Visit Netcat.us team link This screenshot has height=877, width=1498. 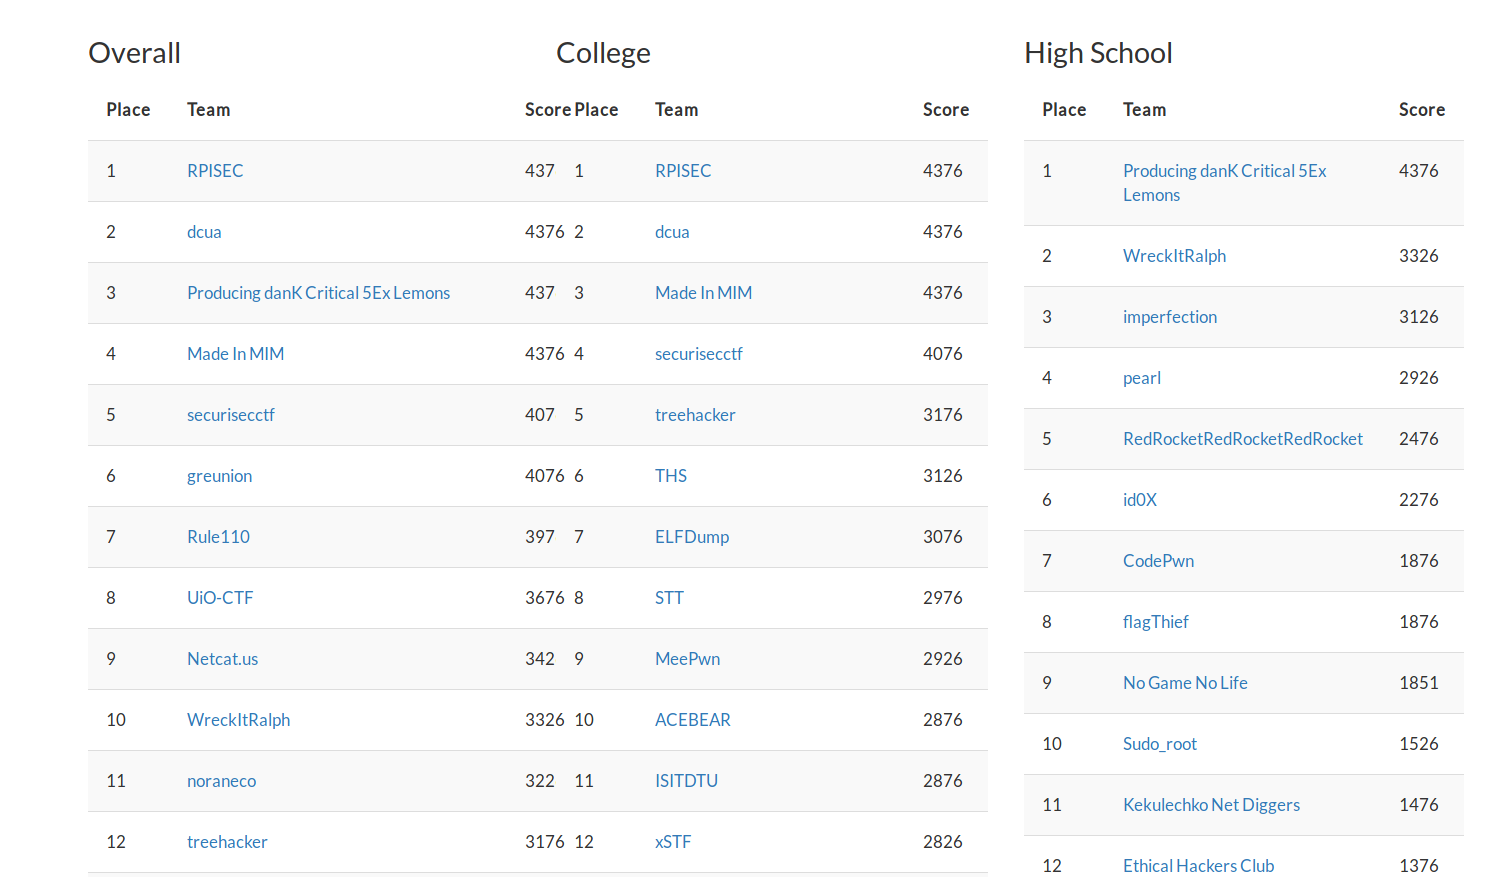pyautogui.click(x=222, y=659)
